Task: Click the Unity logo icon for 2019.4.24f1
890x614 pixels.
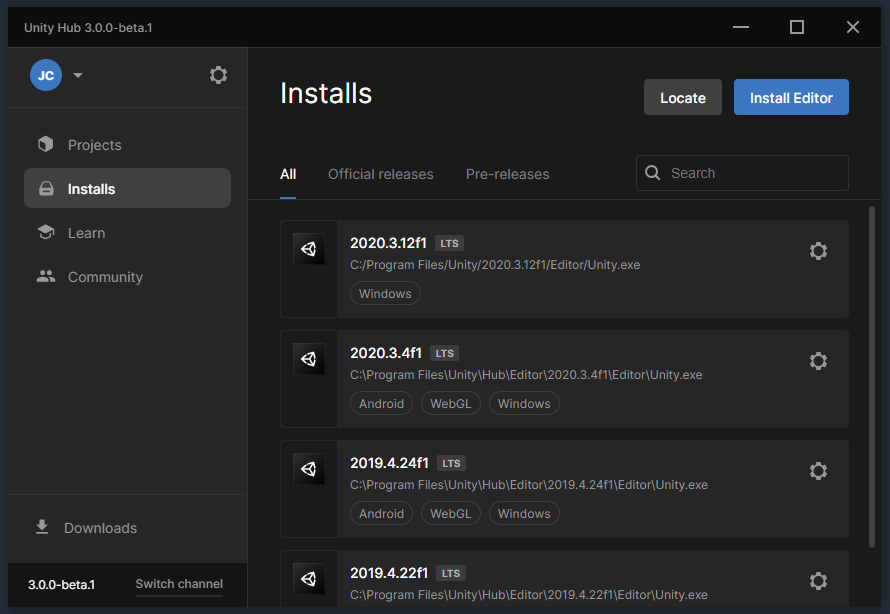Action: click(309, 469)
